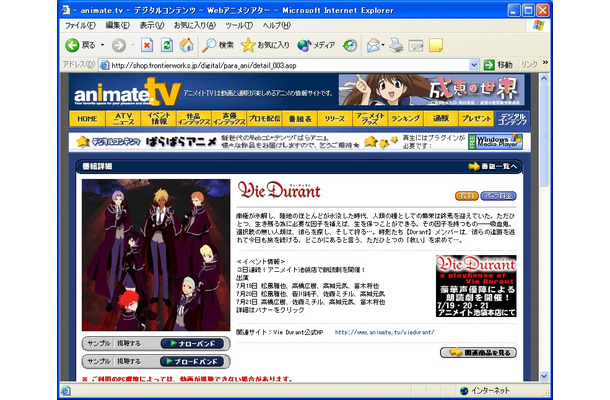Click the Windows flag logo in the menu bar
This screenshot has width=610, height=400.
click(539, 25)
